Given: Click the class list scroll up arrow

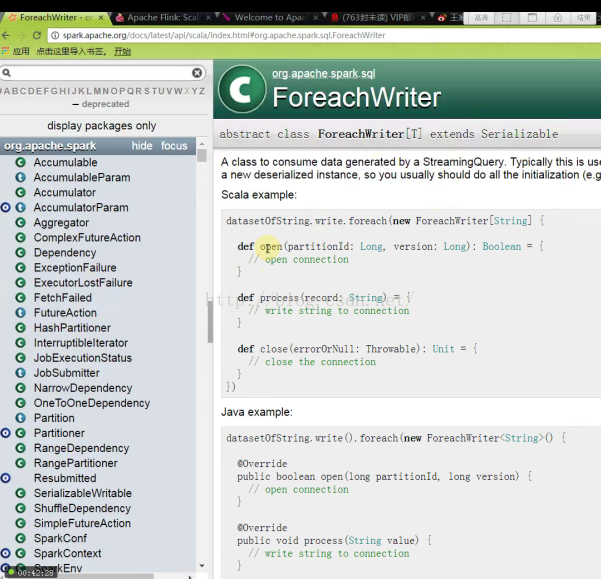Looking at the screenshot, I should pos(202,144).
